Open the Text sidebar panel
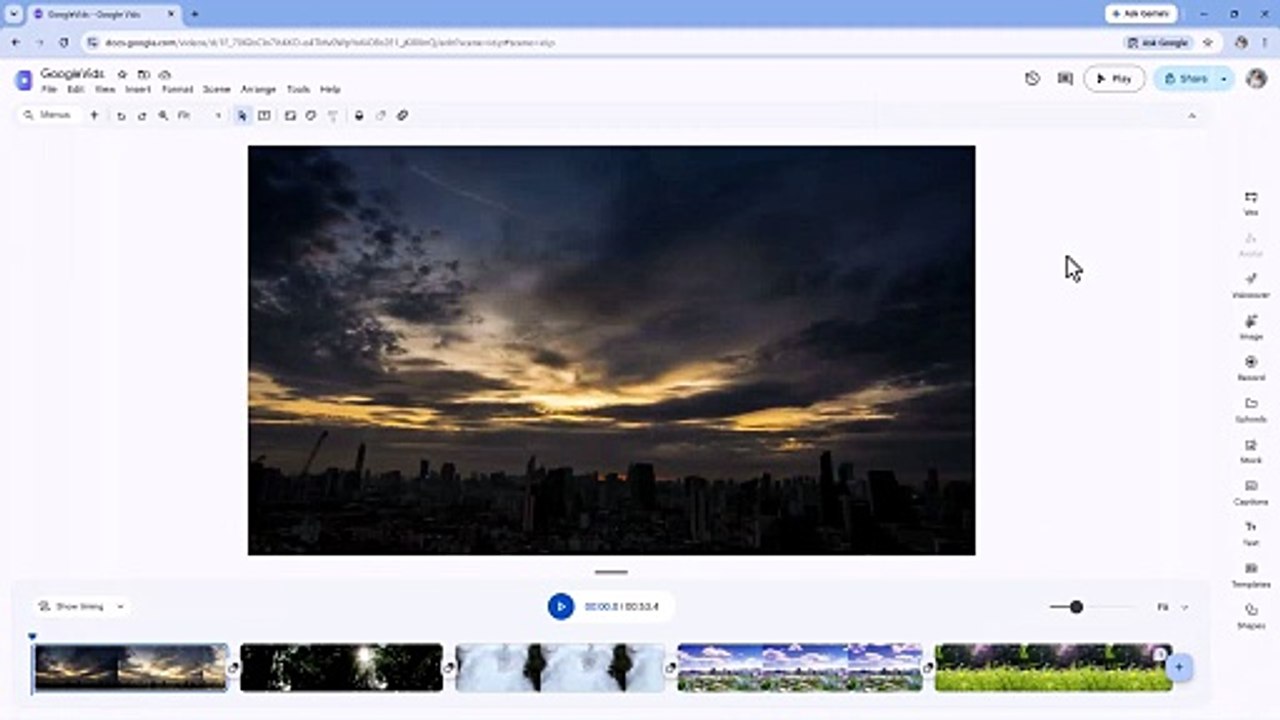Viewport: 1280px width, 720px height. tap(1251, 533)
